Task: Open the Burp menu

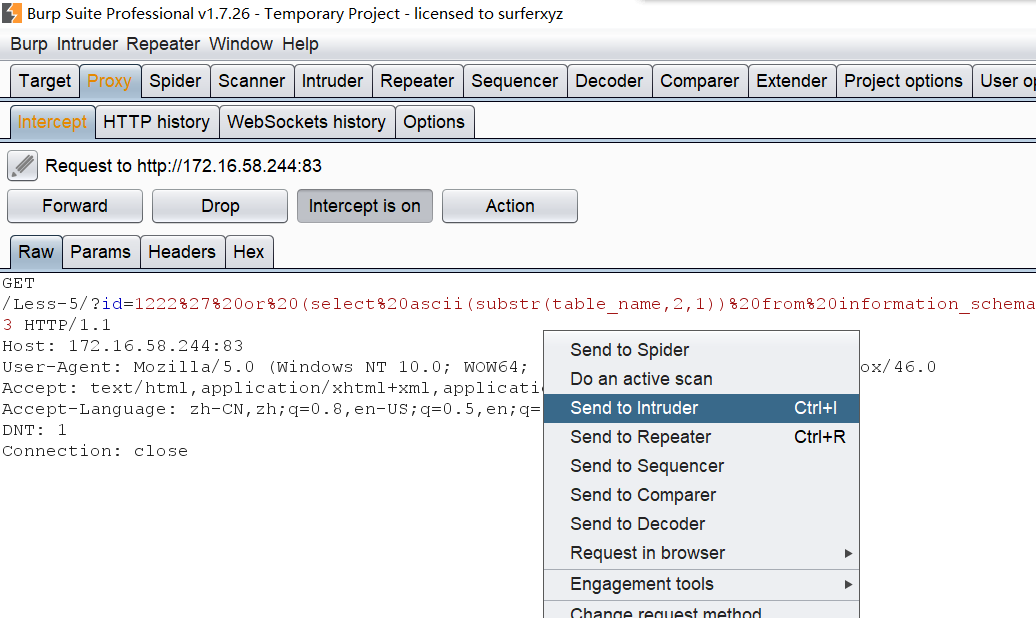Action: (x=29, y=44)
